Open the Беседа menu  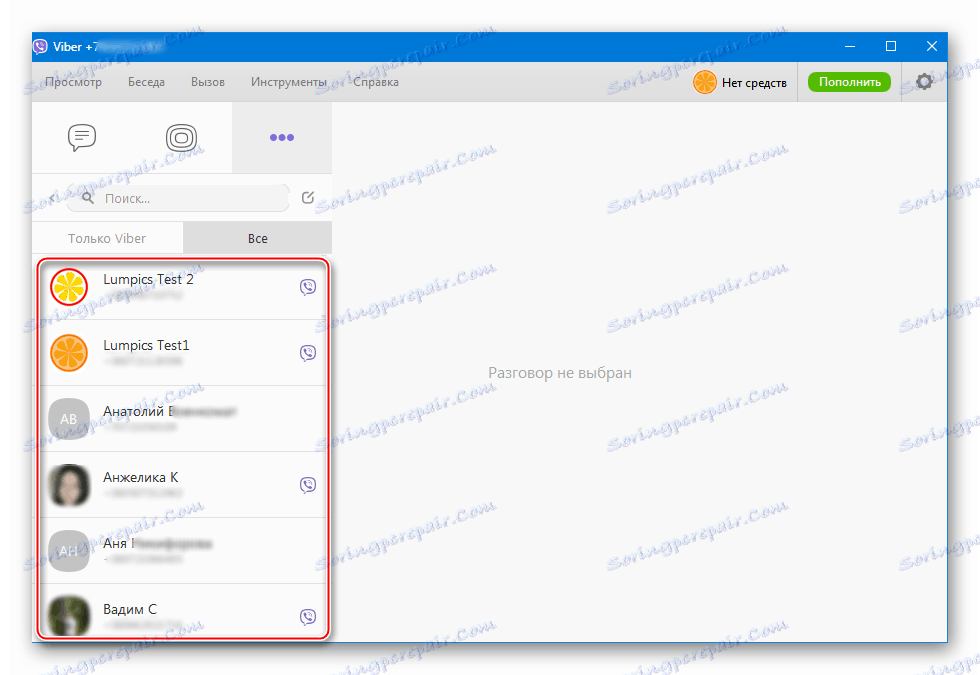146,82
